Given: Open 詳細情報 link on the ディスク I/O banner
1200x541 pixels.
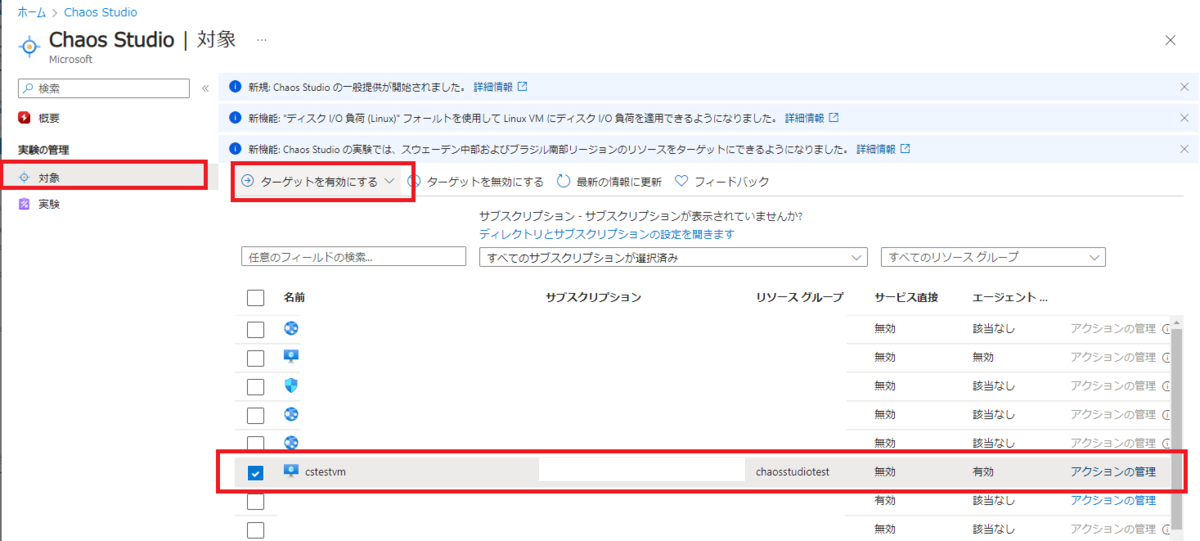Looking at the screenshot, I should tap(805, 118).
